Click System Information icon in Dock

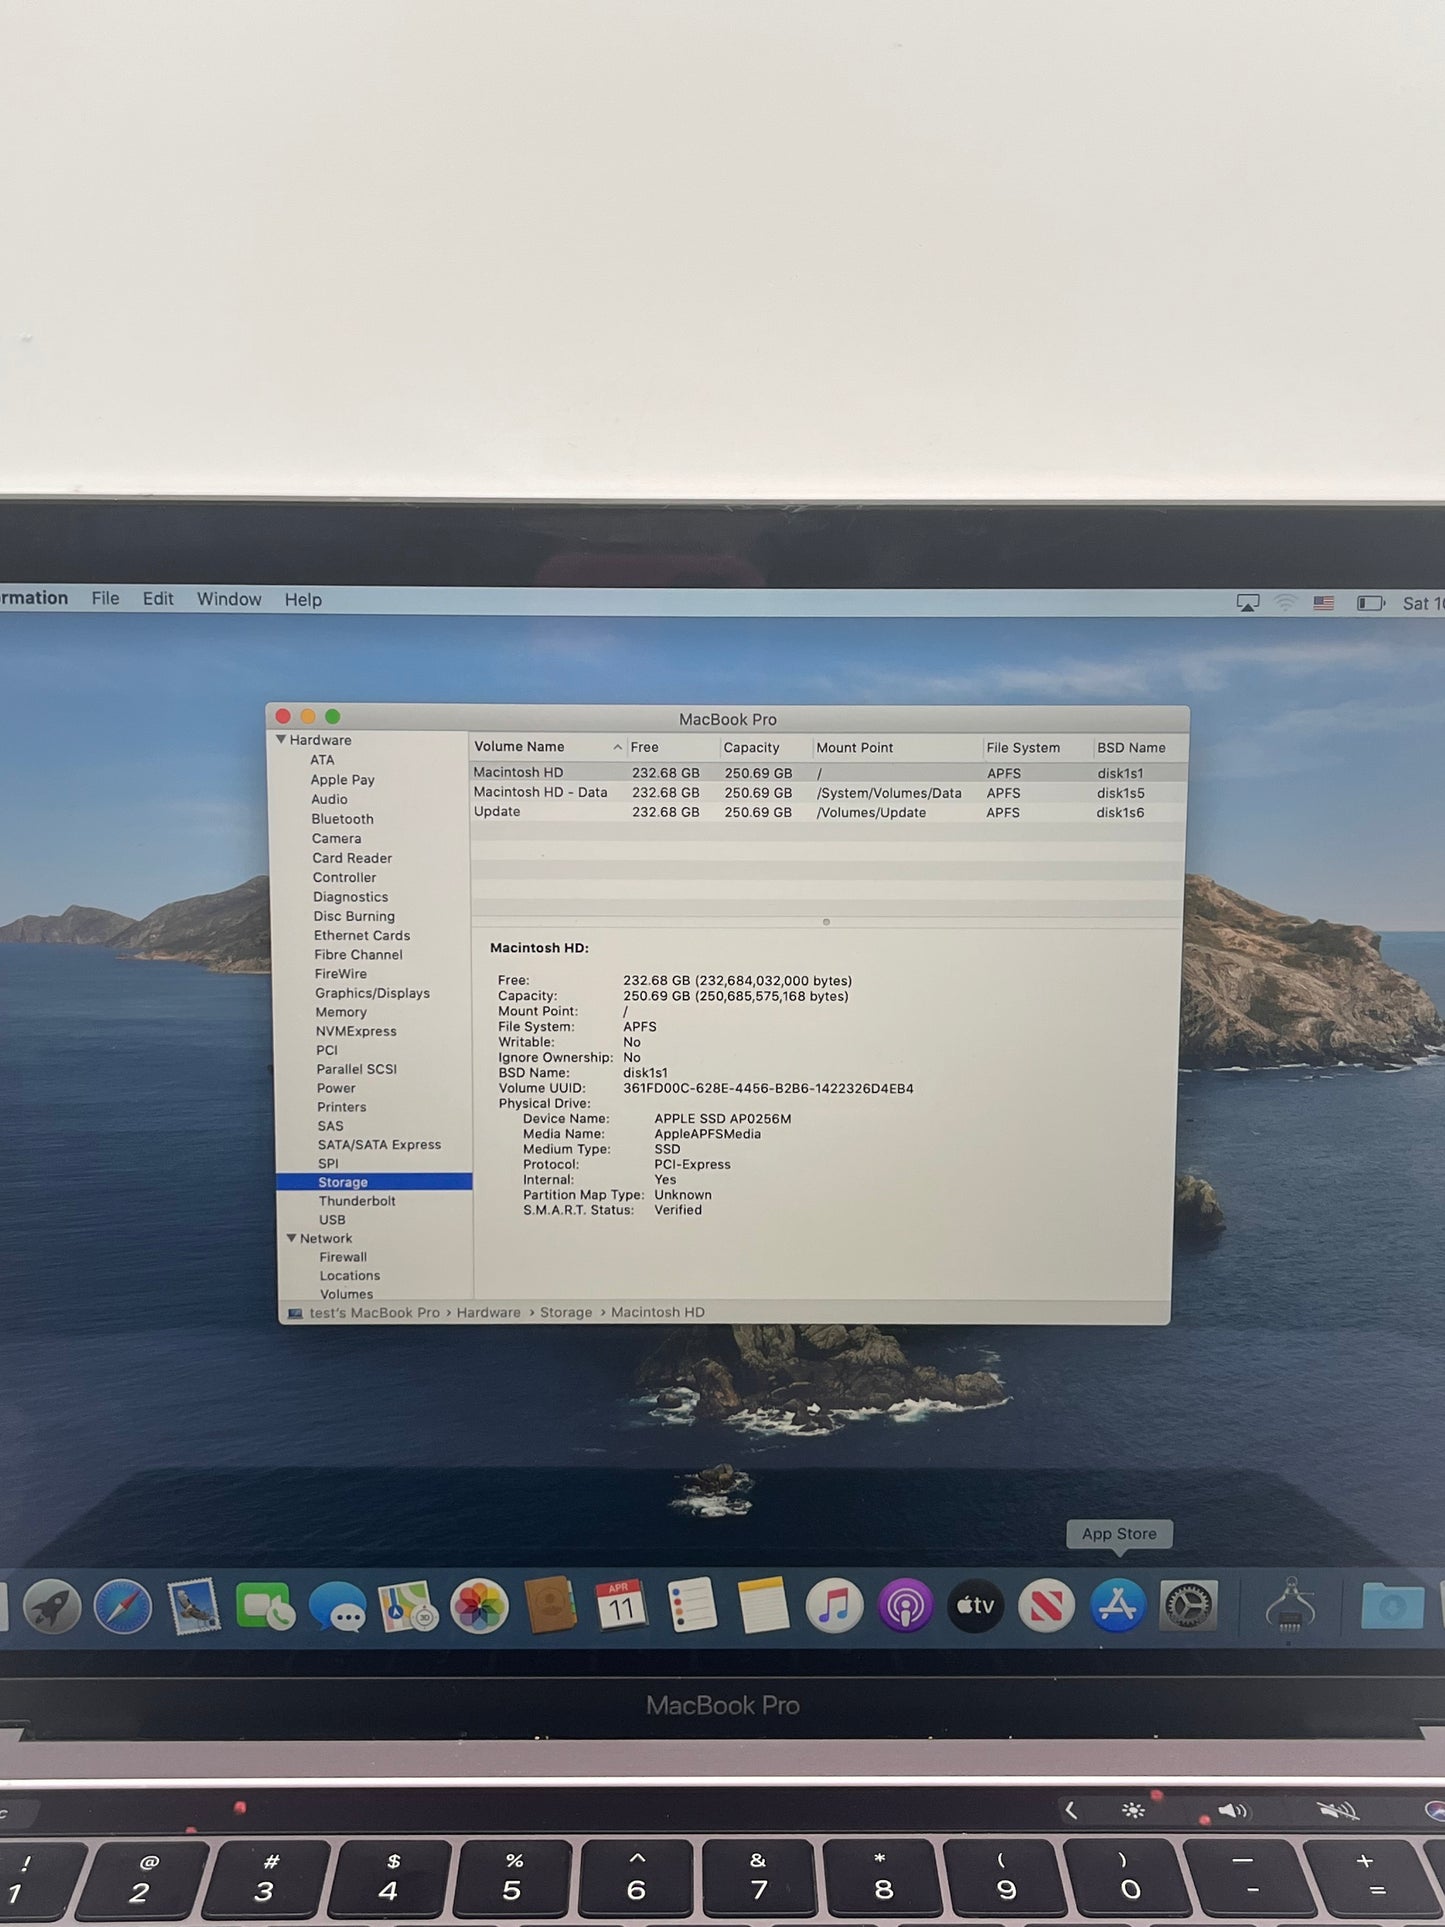pos(1290,1605)
